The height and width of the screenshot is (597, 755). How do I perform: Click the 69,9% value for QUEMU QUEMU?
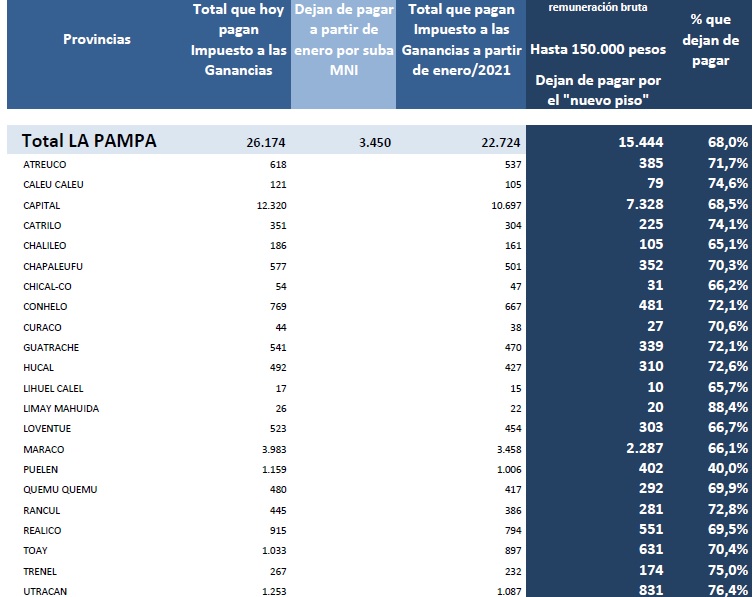click(x=728, y=488)
